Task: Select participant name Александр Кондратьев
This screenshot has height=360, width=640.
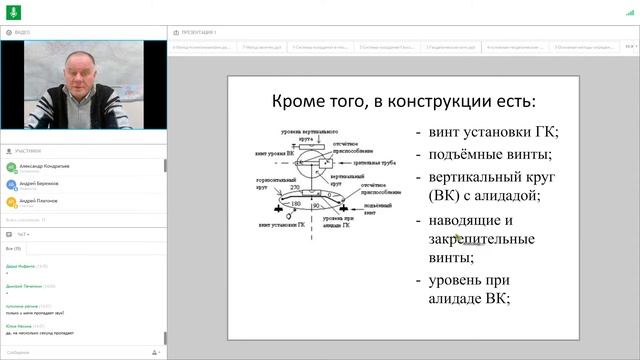Action: coord(44,166)
